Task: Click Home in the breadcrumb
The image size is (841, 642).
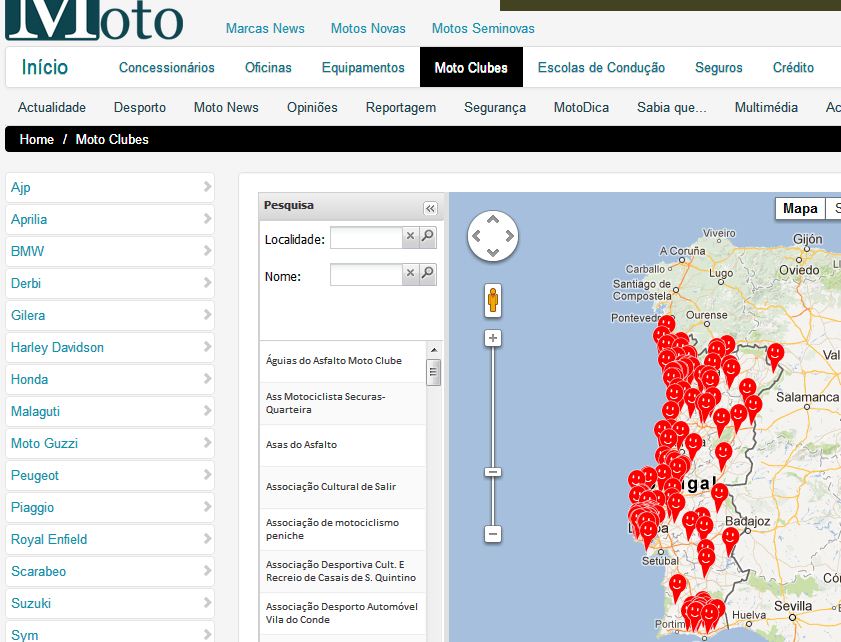Action: (36, 139)
